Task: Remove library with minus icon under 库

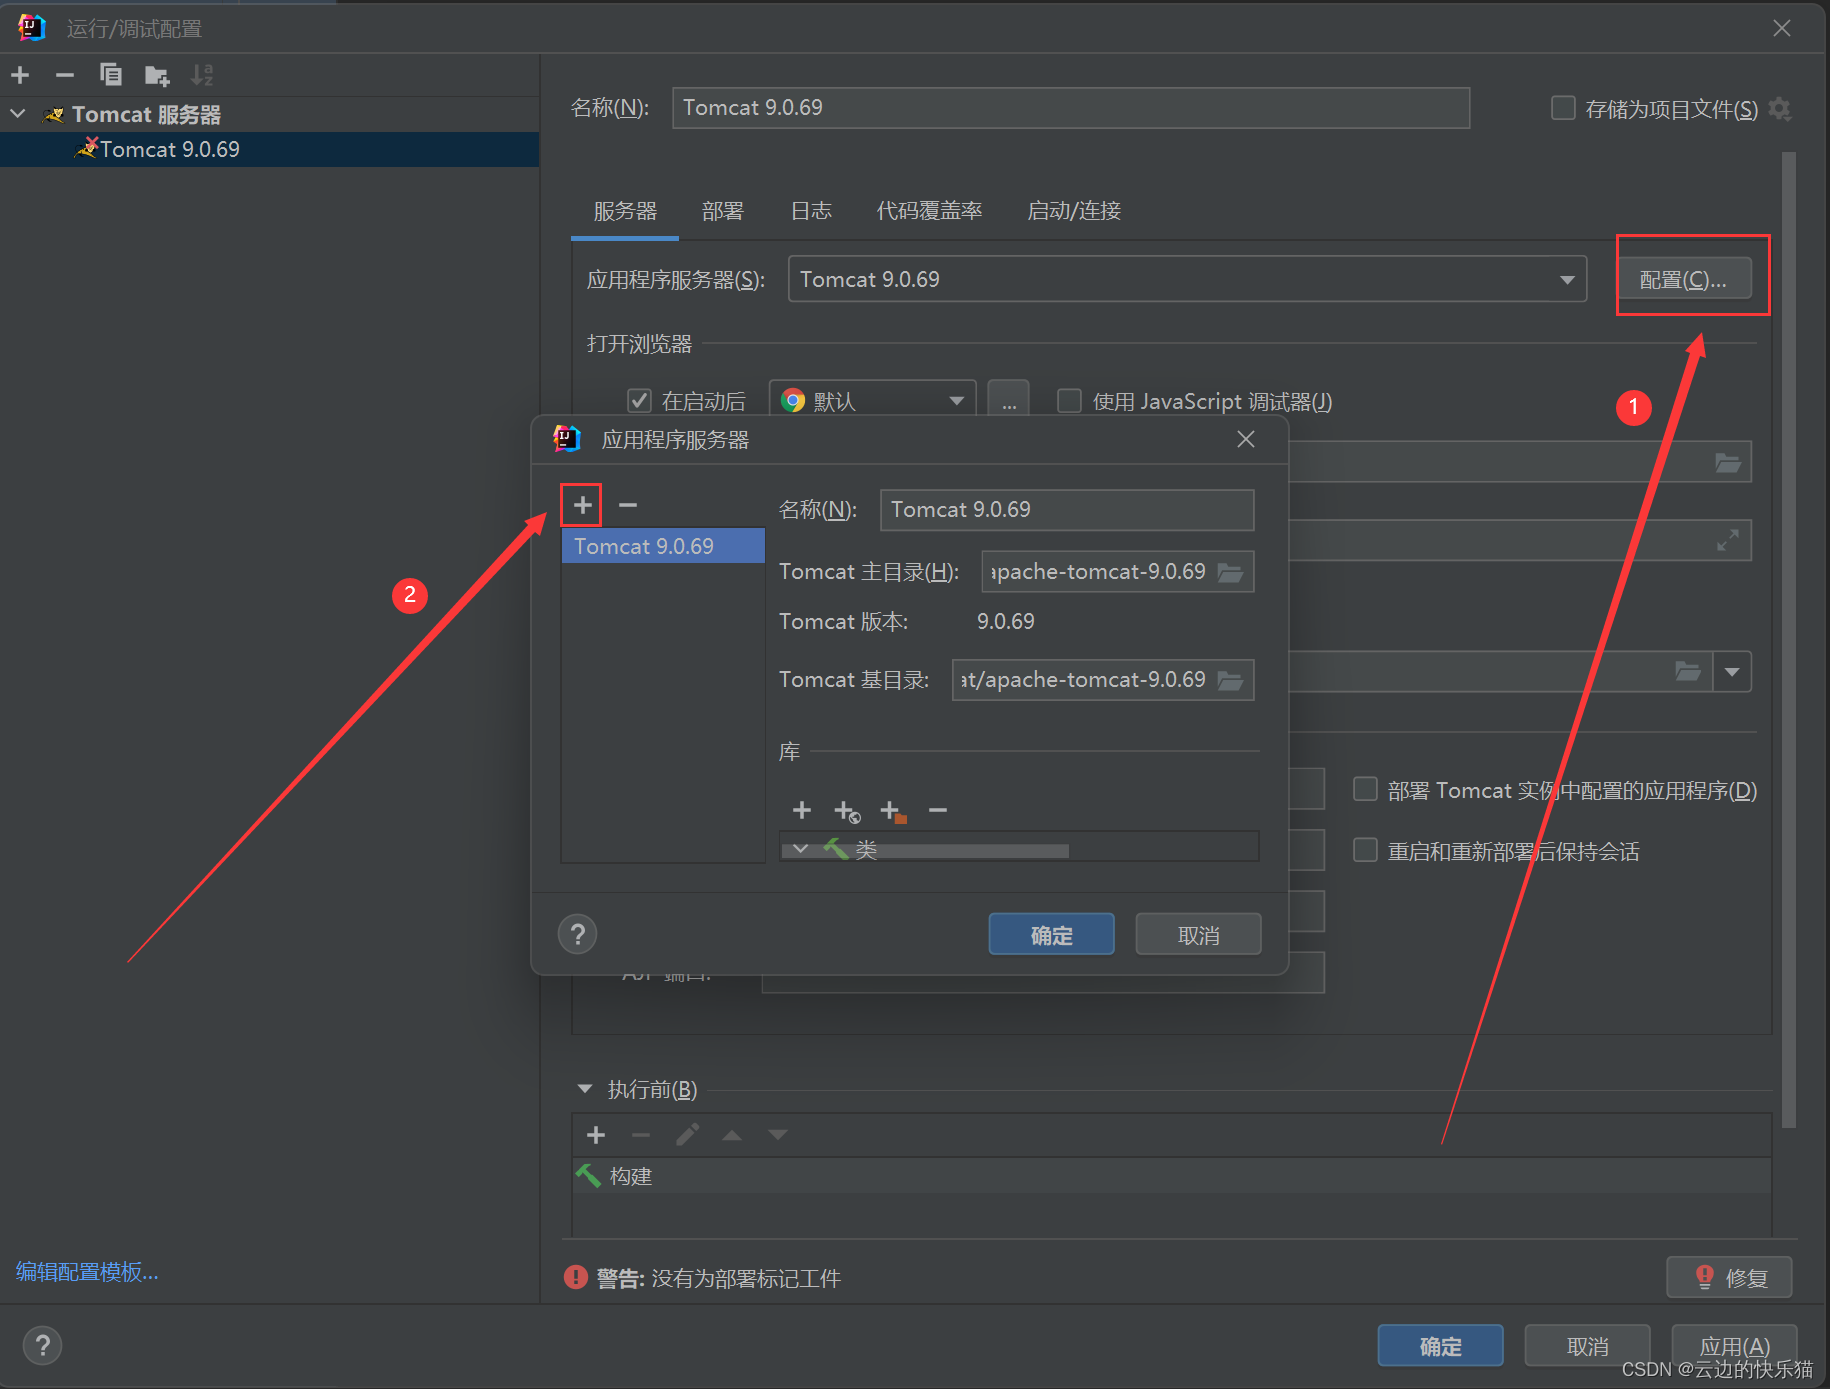Action: click(937, 810)
